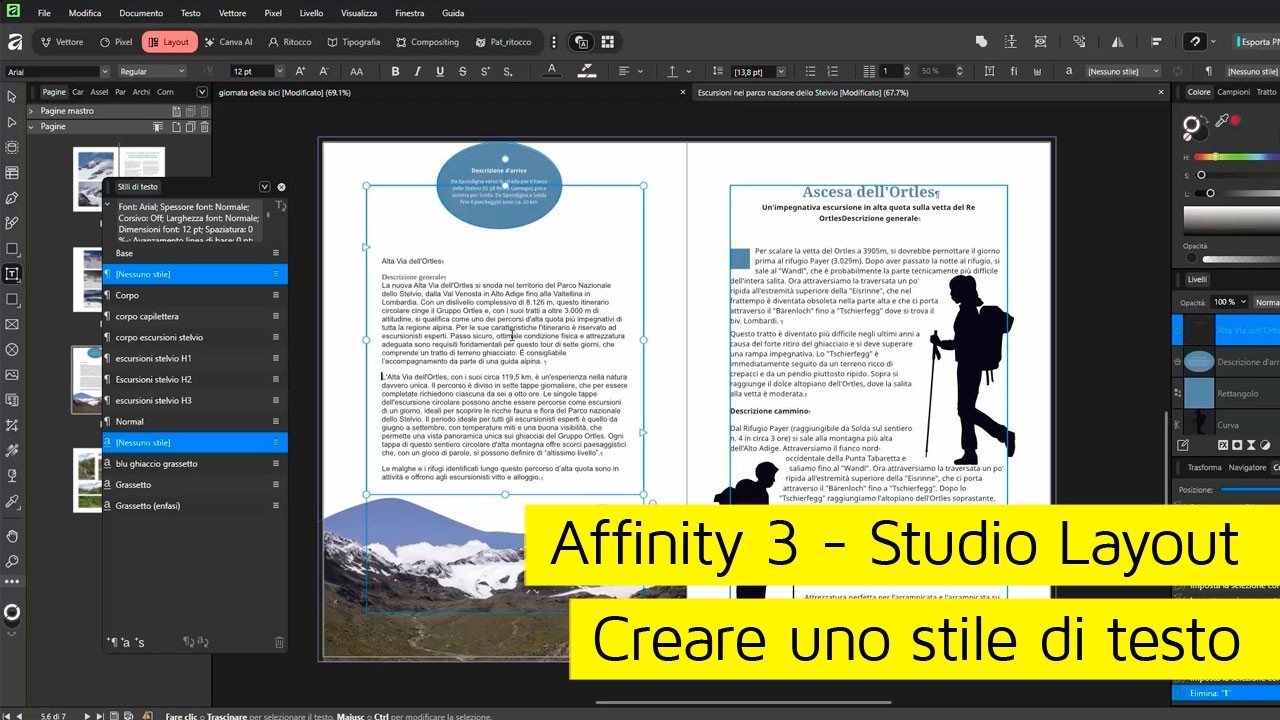Switch to giornata della bici document tab

pos(284,92)
